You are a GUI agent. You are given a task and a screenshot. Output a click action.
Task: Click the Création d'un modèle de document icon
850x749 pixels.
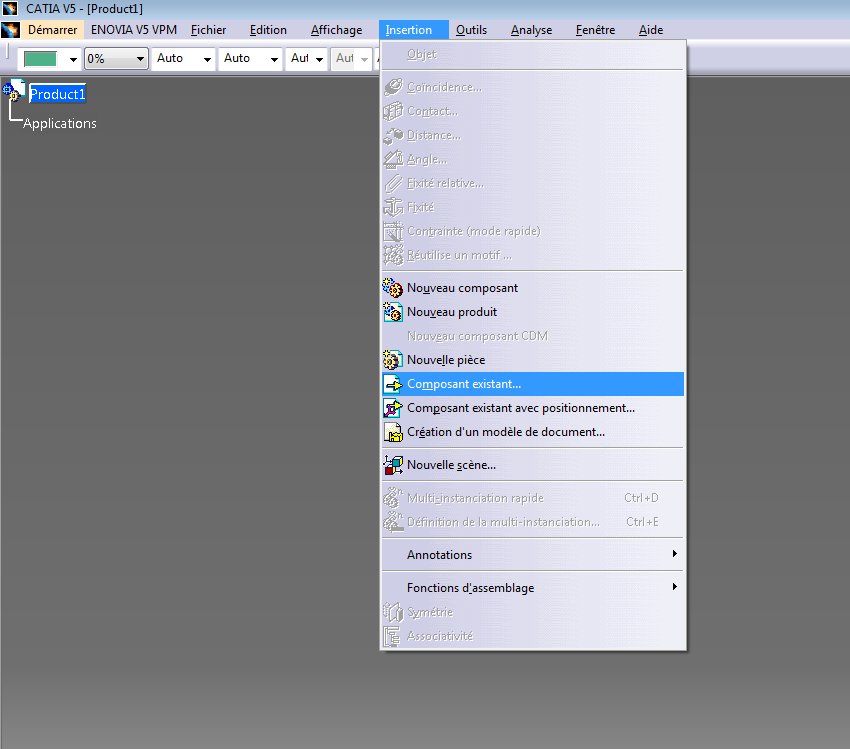click(392, 432)
